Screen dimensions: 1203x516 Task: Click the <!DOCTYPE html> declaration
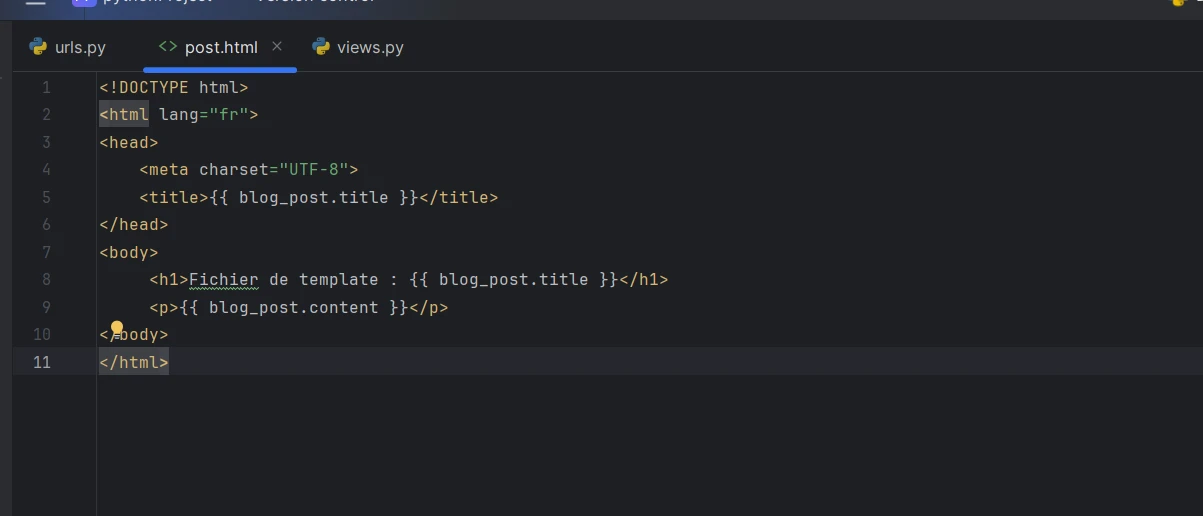(x=173, y=88)
